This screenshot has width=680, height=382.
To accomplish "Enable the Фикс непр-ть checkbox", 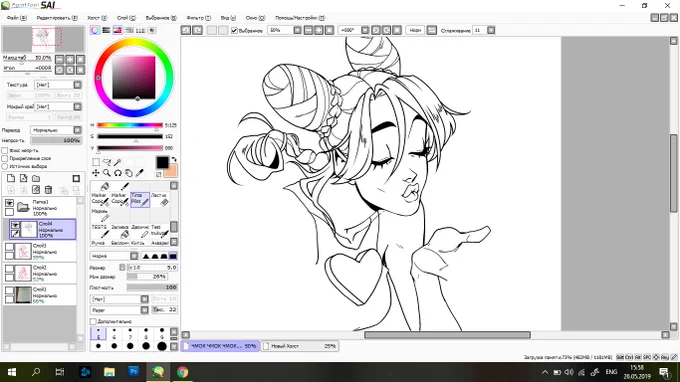I will [x=5, y=150].
